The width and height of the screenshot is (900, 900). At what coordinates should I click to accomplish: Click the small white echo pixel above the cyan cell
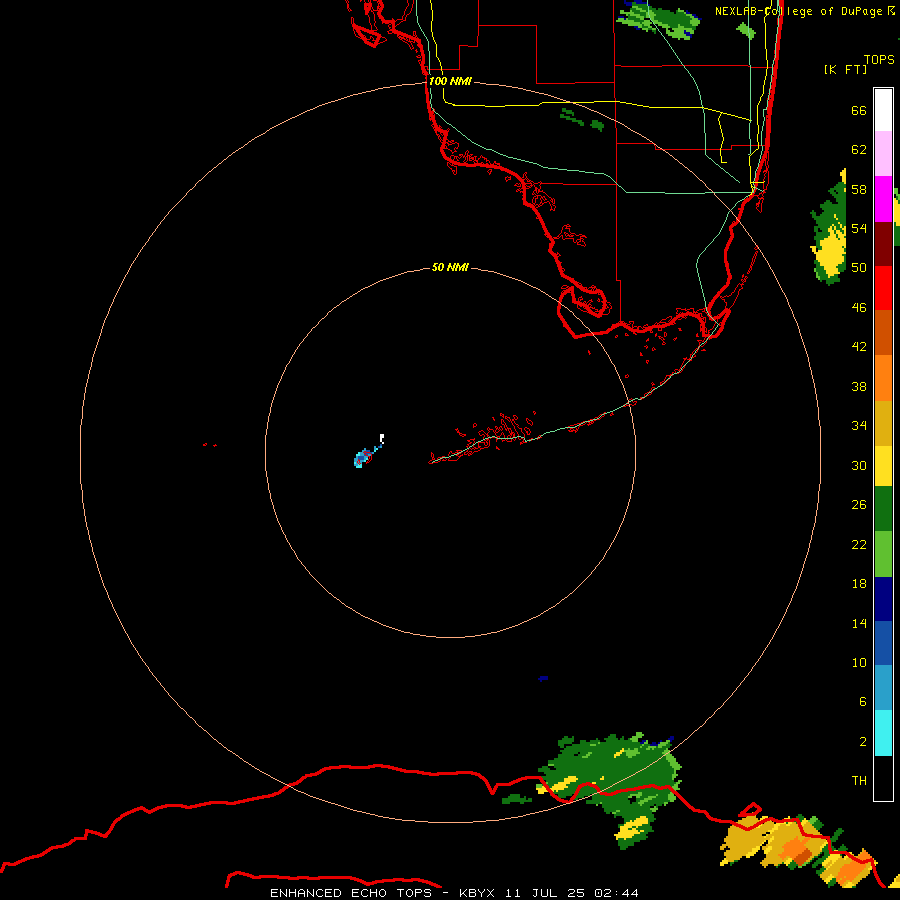coord(382,439)
